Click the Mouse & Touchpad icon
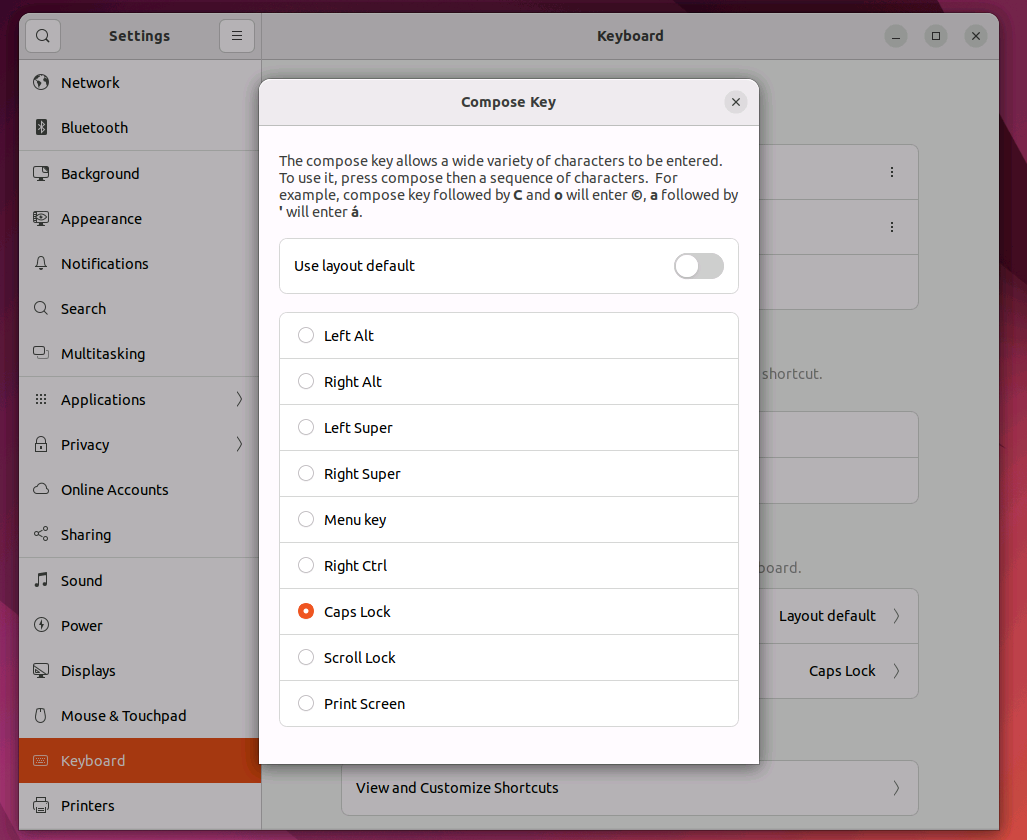This screenshot has width=1027, height=840. [41, 716]
